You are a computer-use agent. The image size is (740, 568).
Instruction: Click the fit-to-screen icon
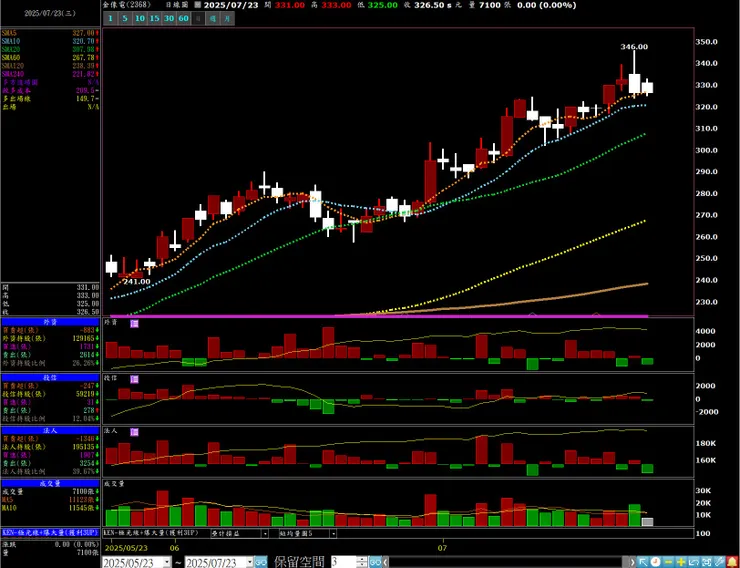coord(706,562)
